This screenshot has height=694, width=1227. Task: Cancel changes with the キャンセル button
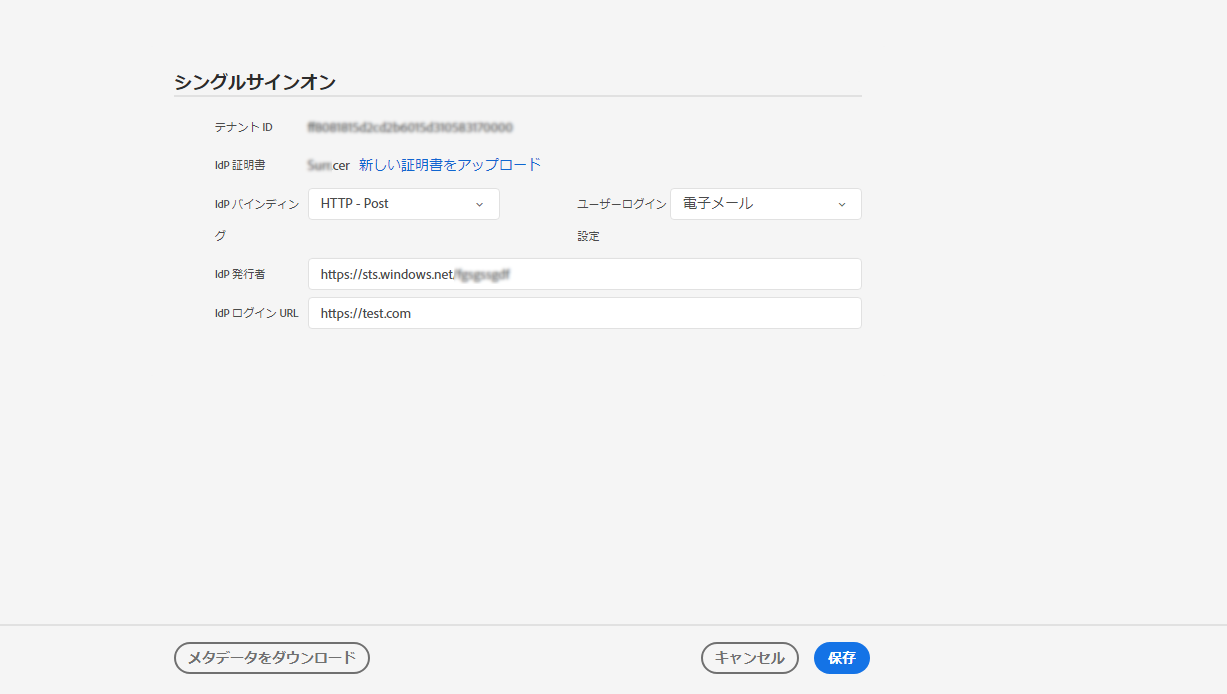point(749,658)
